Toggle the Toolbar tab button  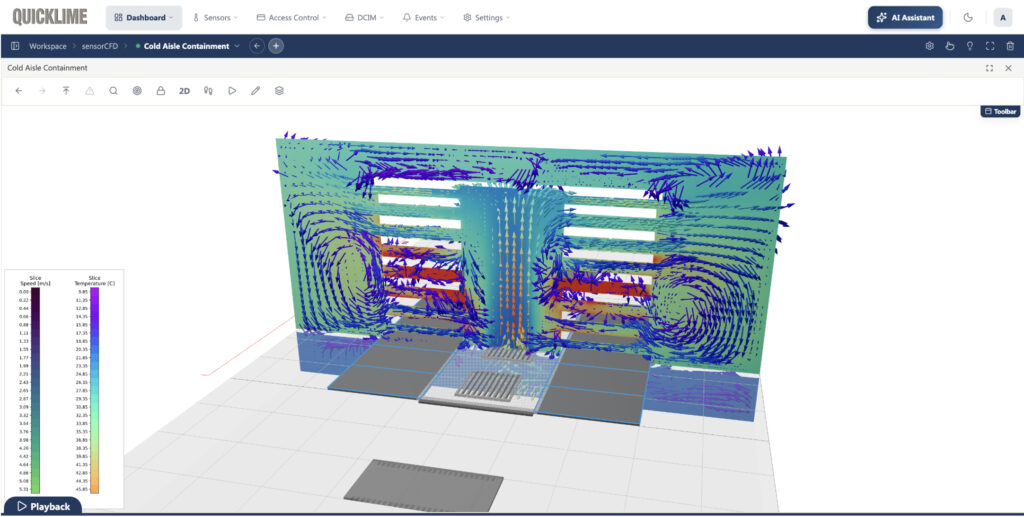pos(1000,112)
